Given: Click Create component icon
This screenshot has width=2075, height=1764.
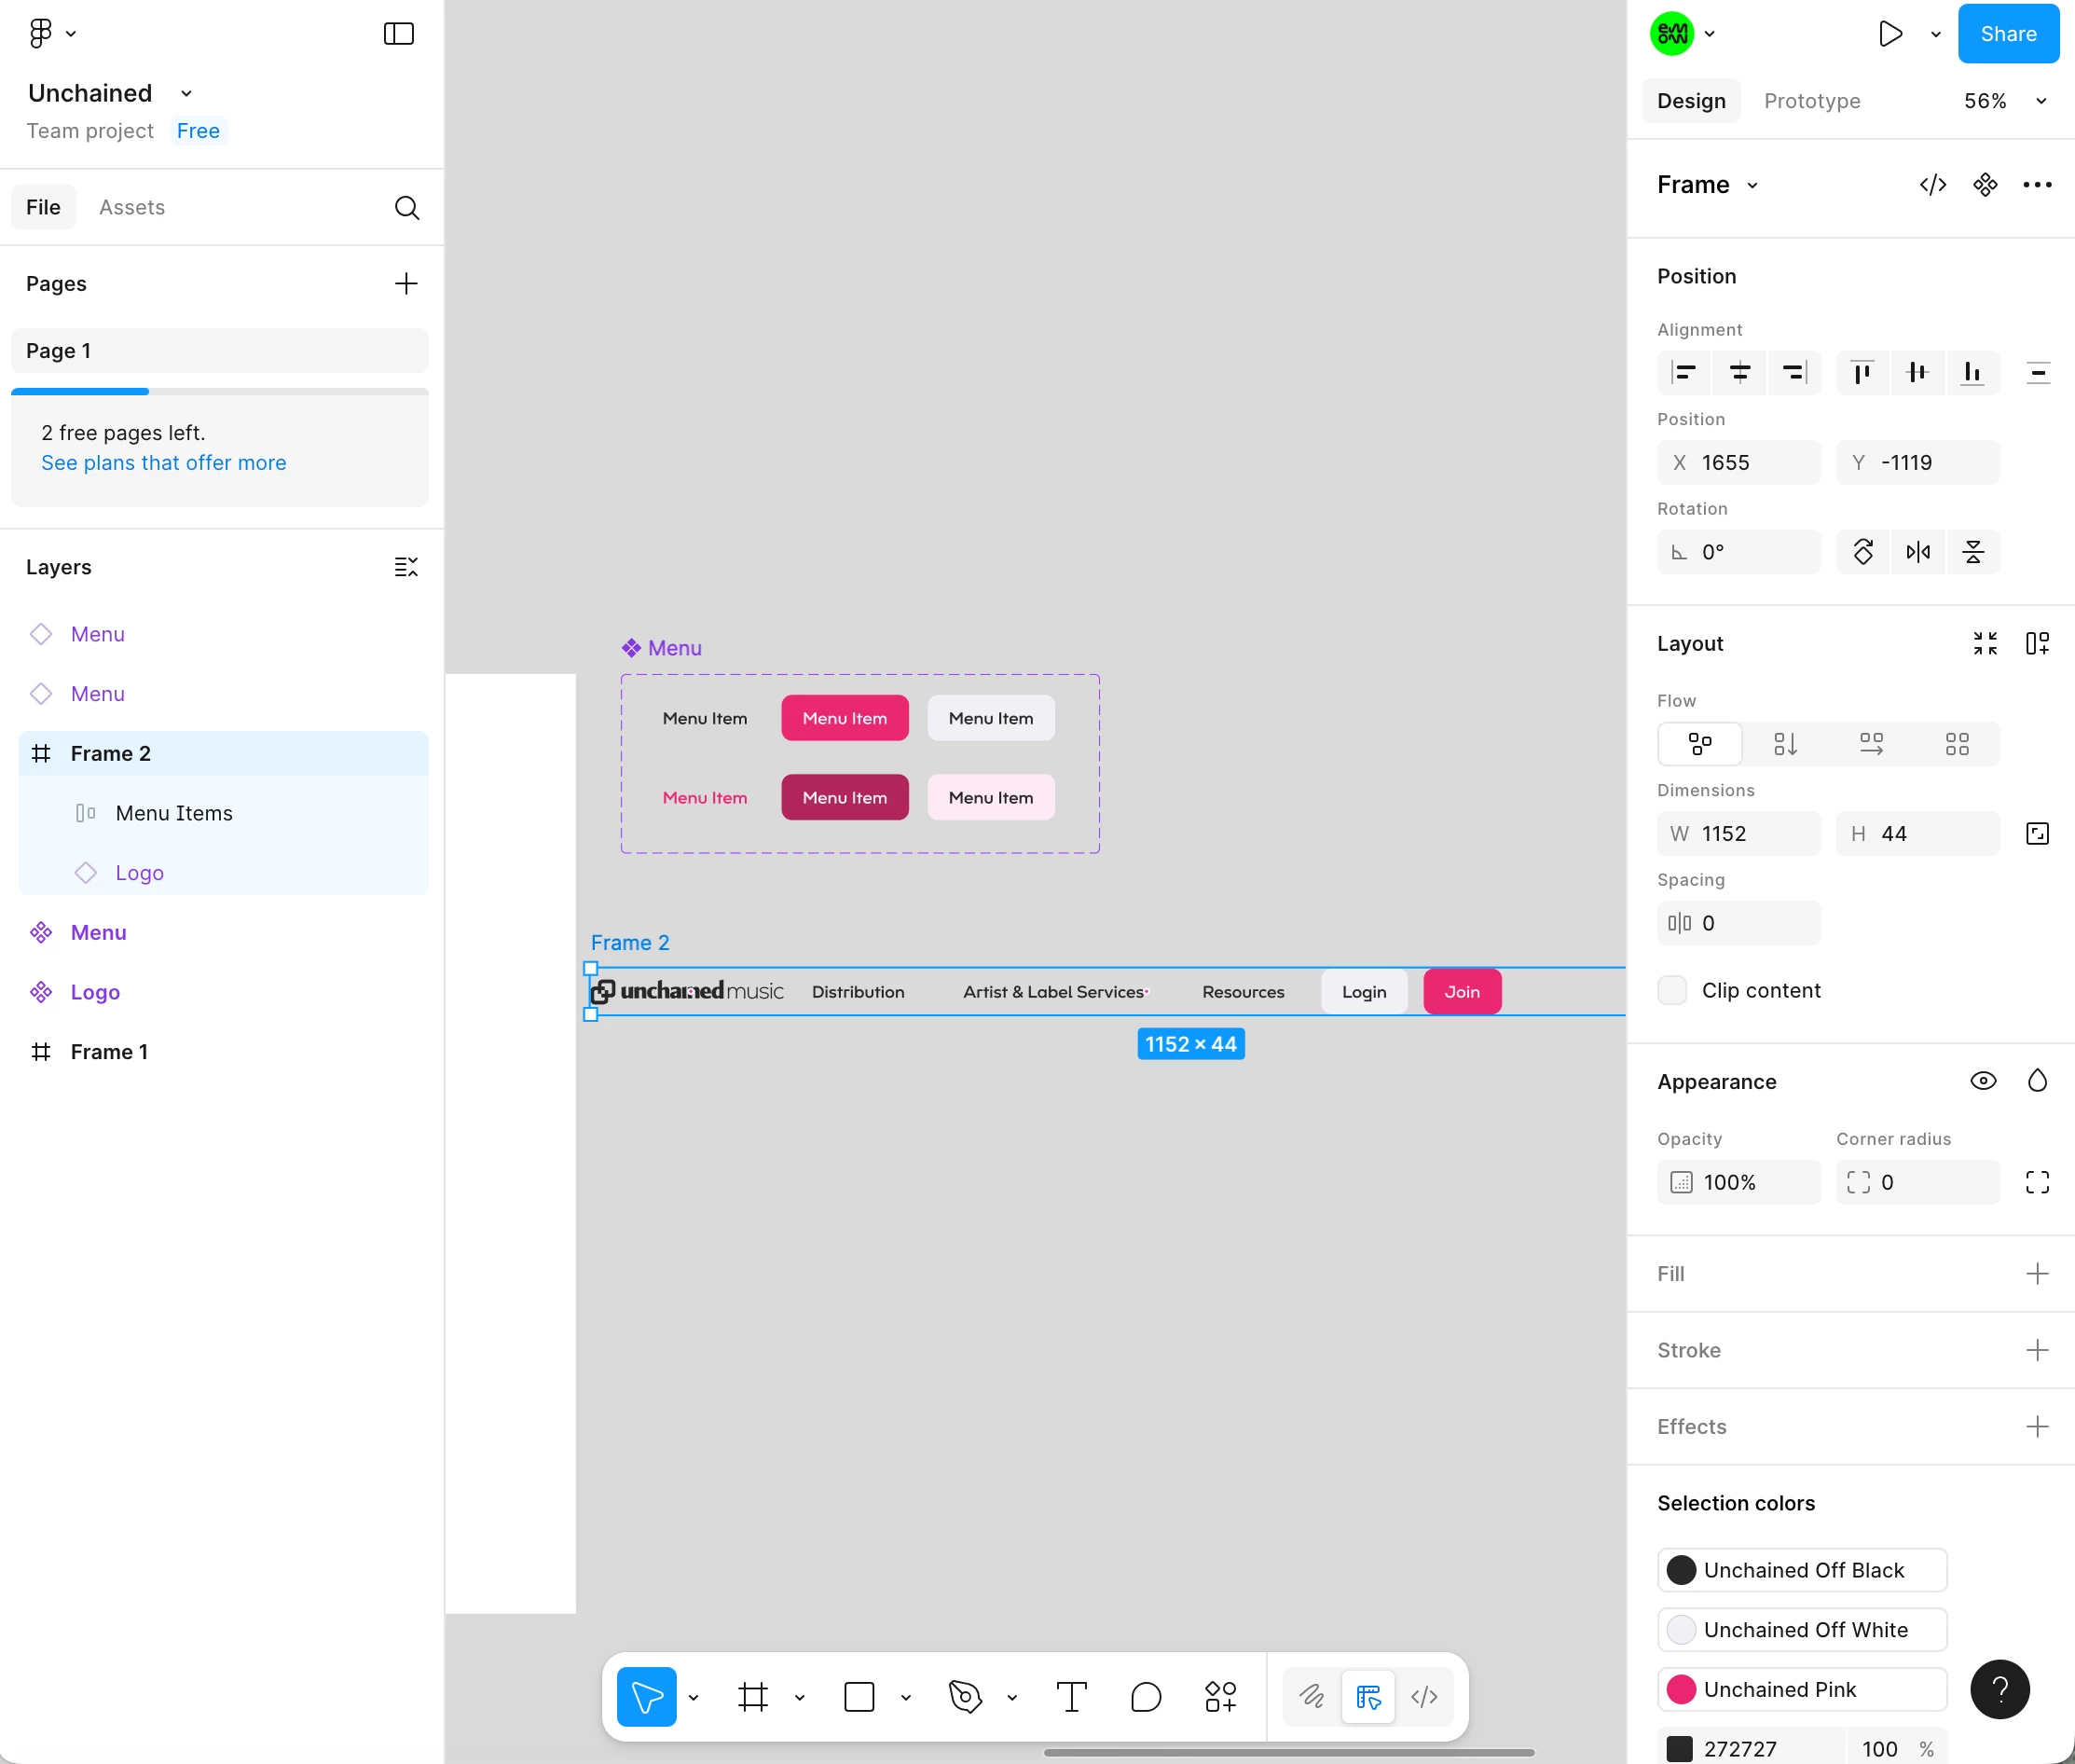Looking at the screenshot, I should point(1985,185).
